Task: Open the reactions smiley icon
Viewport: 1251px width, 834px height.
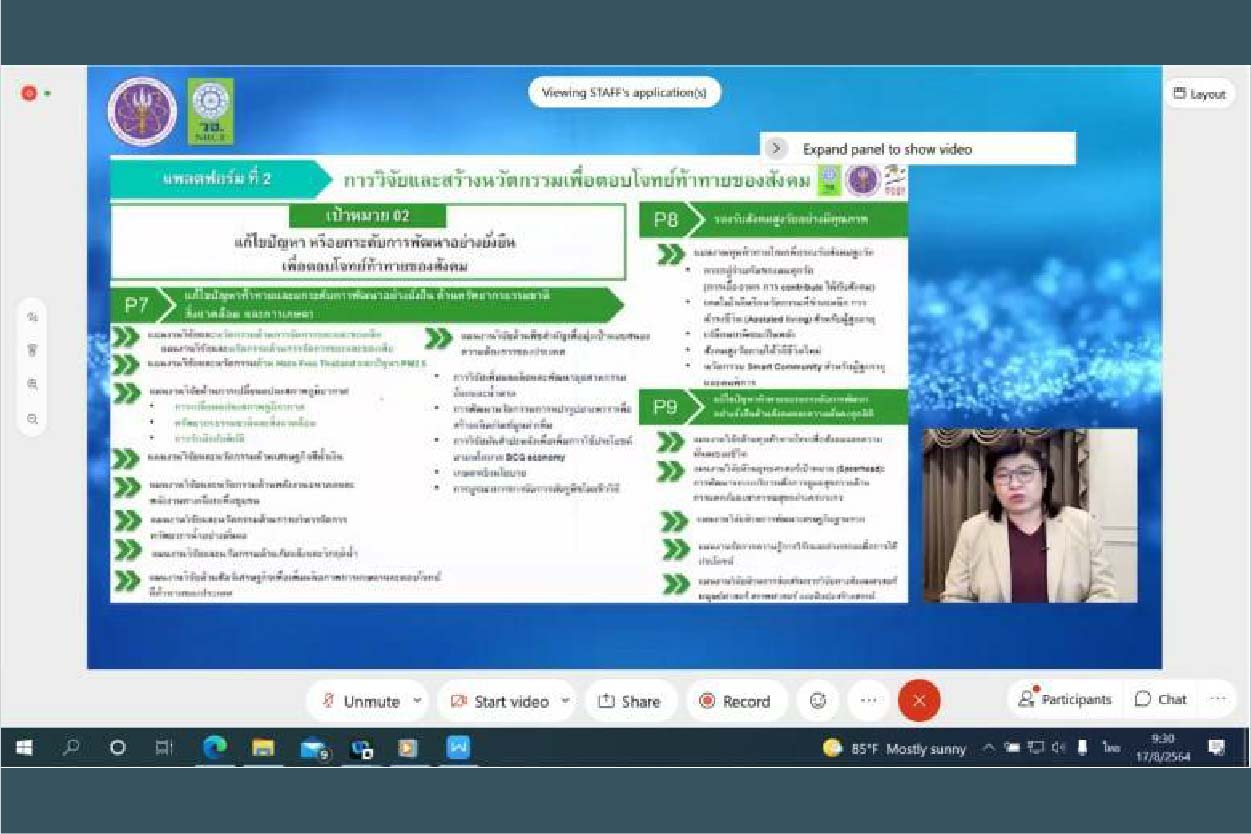Action: [x=817, y=701]
